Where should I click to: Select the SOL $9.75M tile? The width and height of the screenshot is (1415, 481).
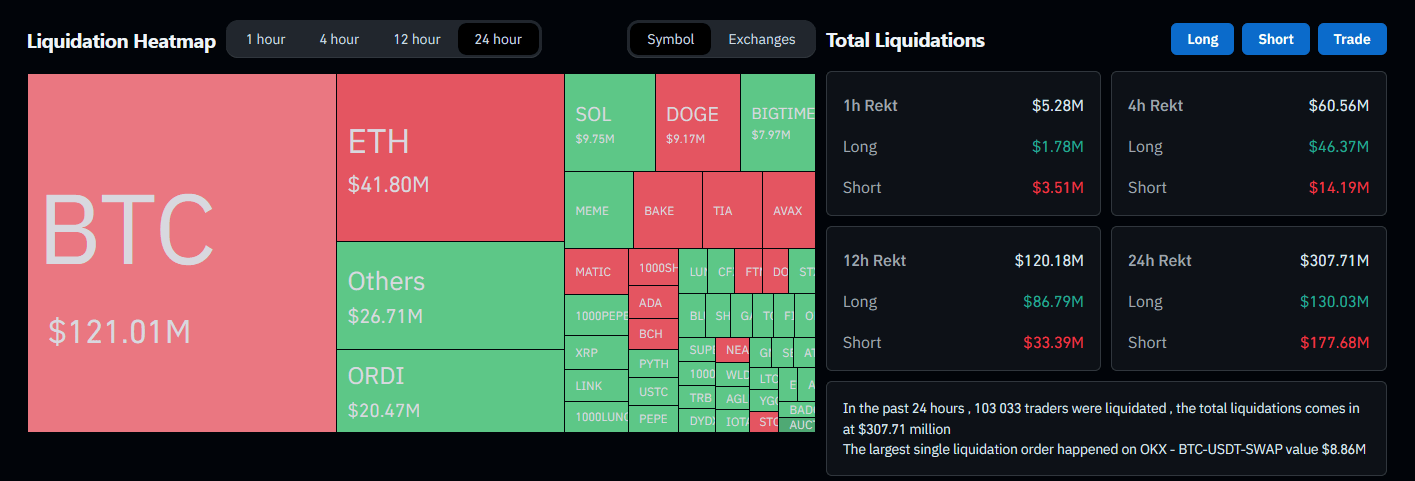click(x=609, y=123)
